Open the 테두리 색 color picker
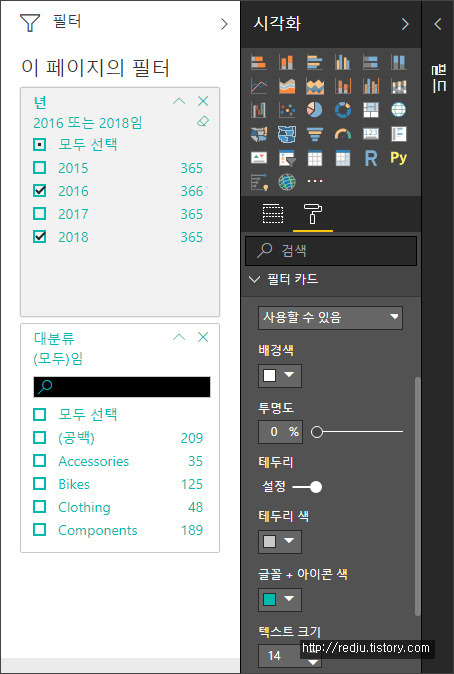 pos(280,542)
